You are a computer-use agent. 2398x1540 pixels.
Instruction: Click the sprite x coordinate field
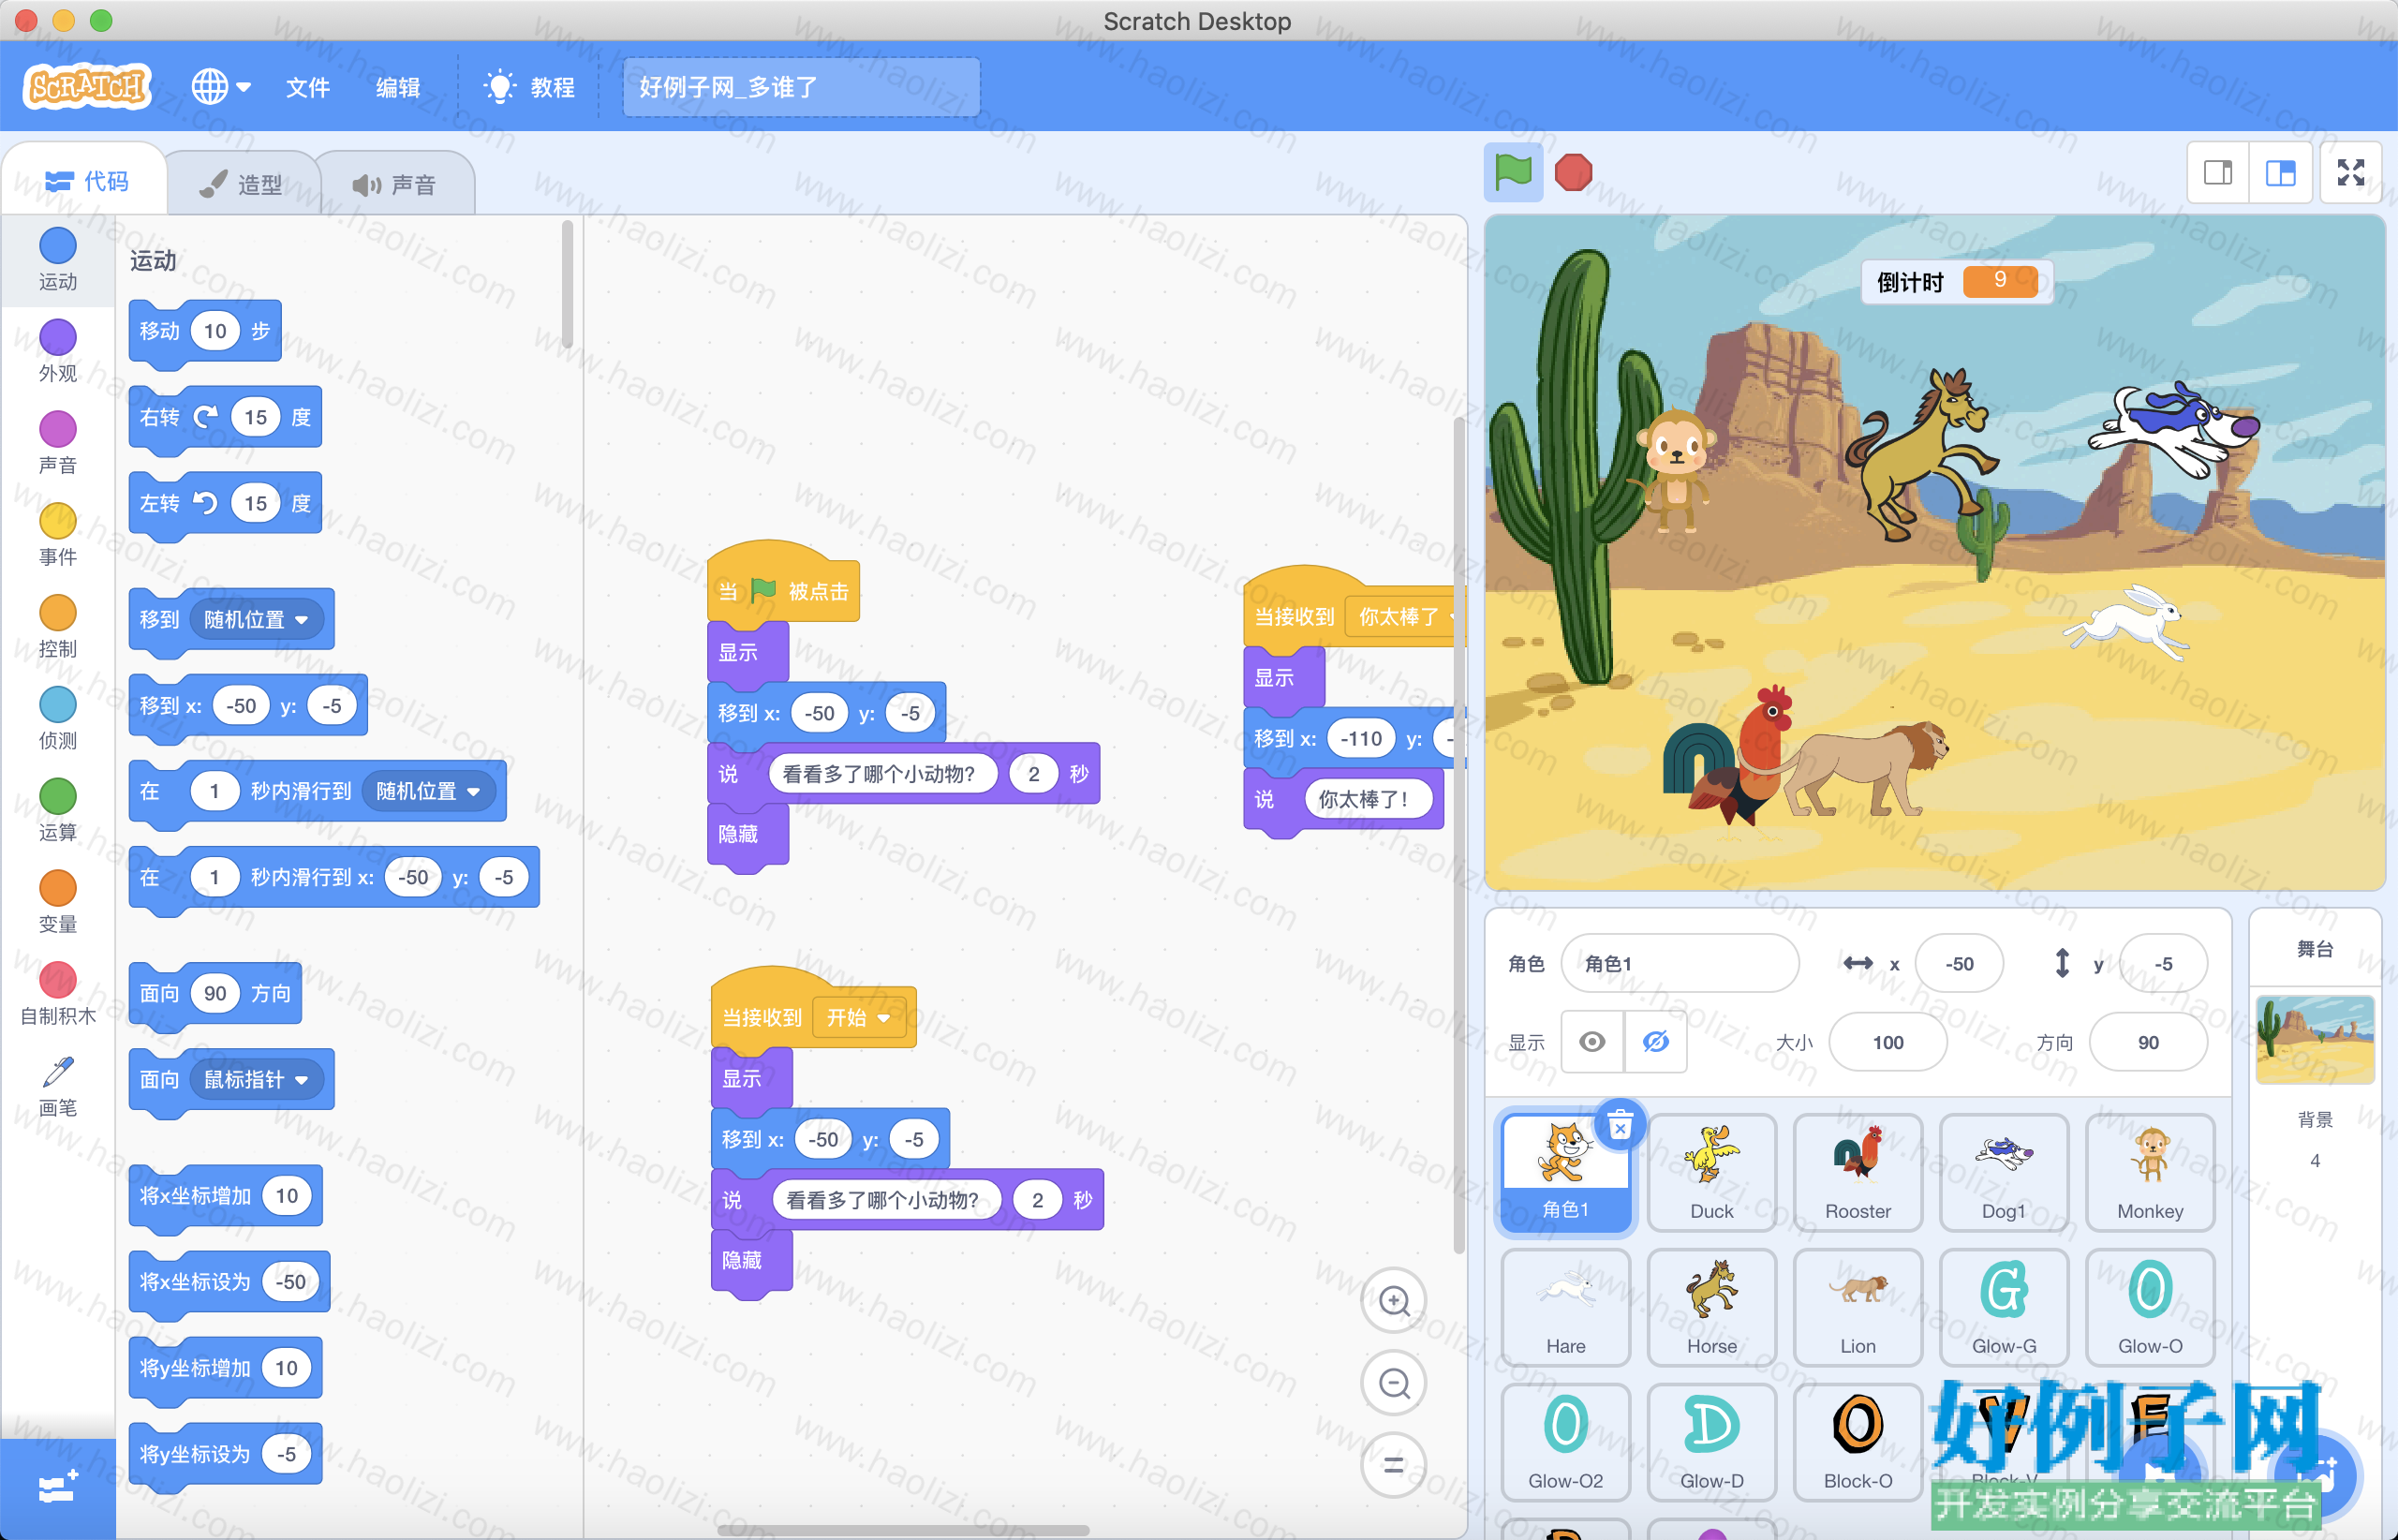tap(1959, 963)
